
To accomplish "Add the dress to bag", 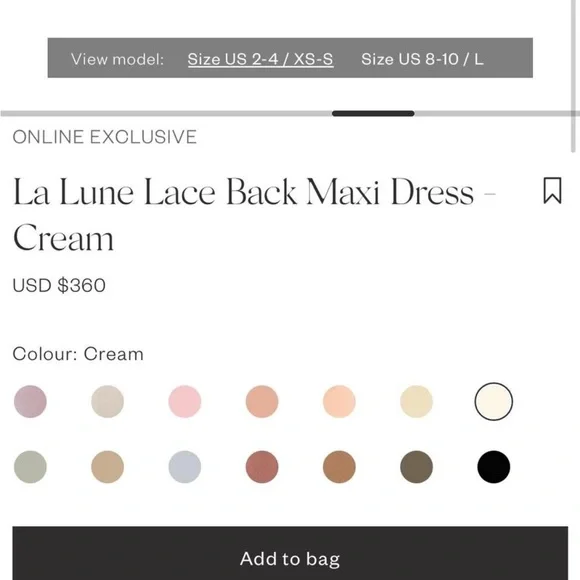I will tap(290, 553).
